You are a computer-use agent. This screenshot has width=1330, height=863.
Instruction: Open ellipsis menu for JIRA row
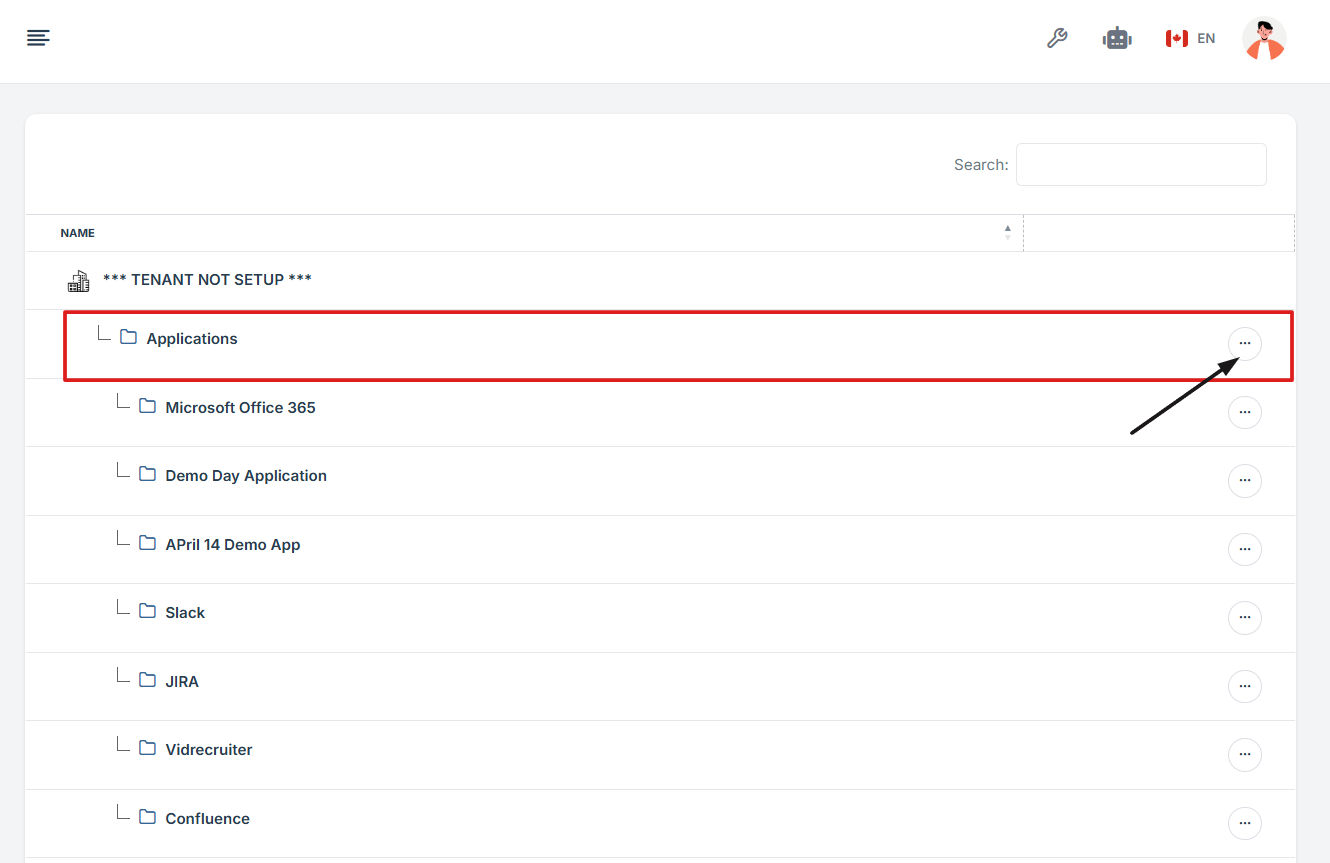[1244, 686]
